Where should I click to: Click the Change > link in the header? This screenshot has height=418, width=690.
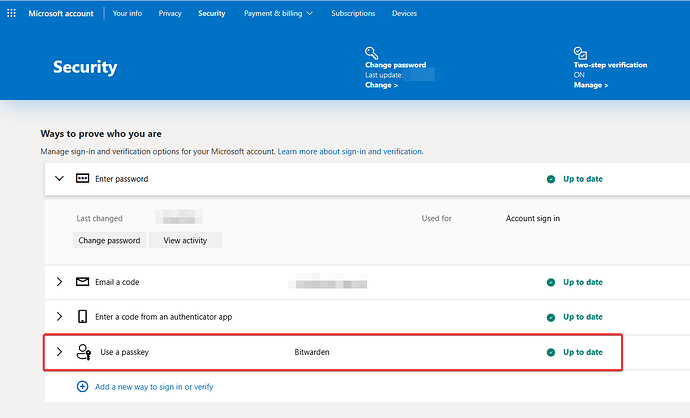click(x=382, y=85)
